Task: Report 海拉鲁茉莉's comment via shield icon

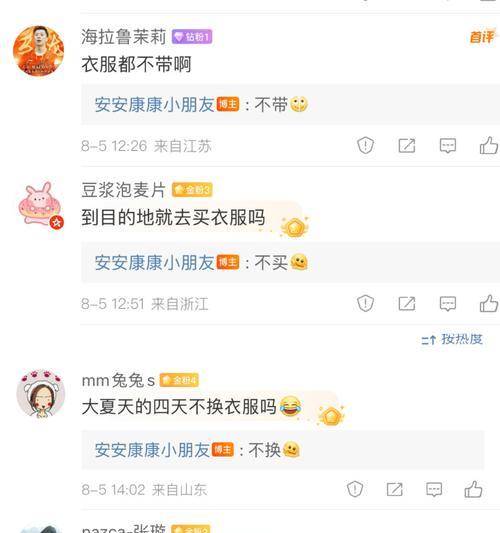Action: click(x=365, y=145)
